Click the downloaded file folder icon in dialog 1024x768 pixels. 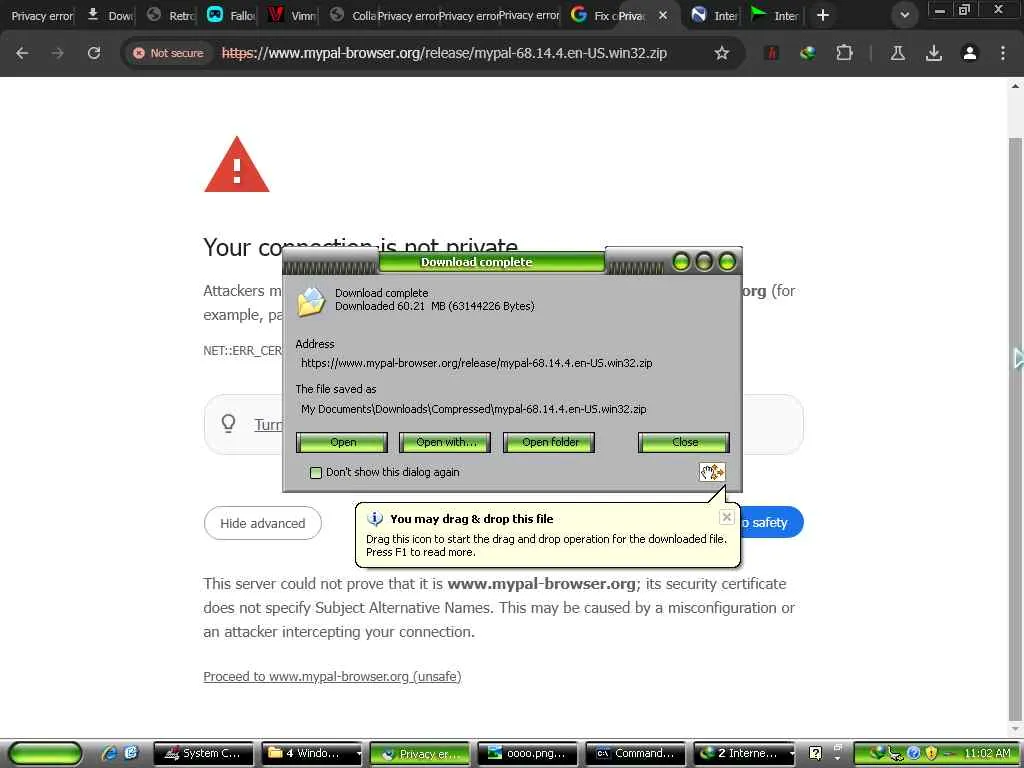311,302
